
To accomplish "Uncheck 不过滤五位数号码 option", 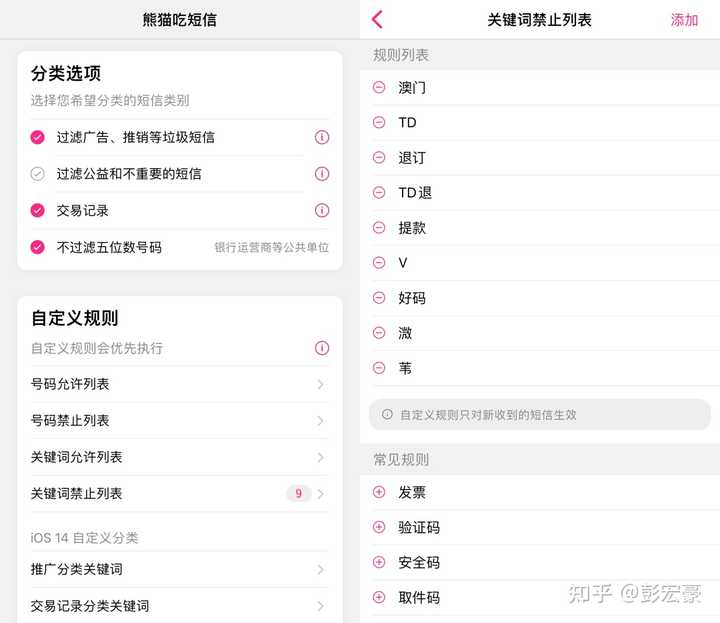I will point(38,247).
